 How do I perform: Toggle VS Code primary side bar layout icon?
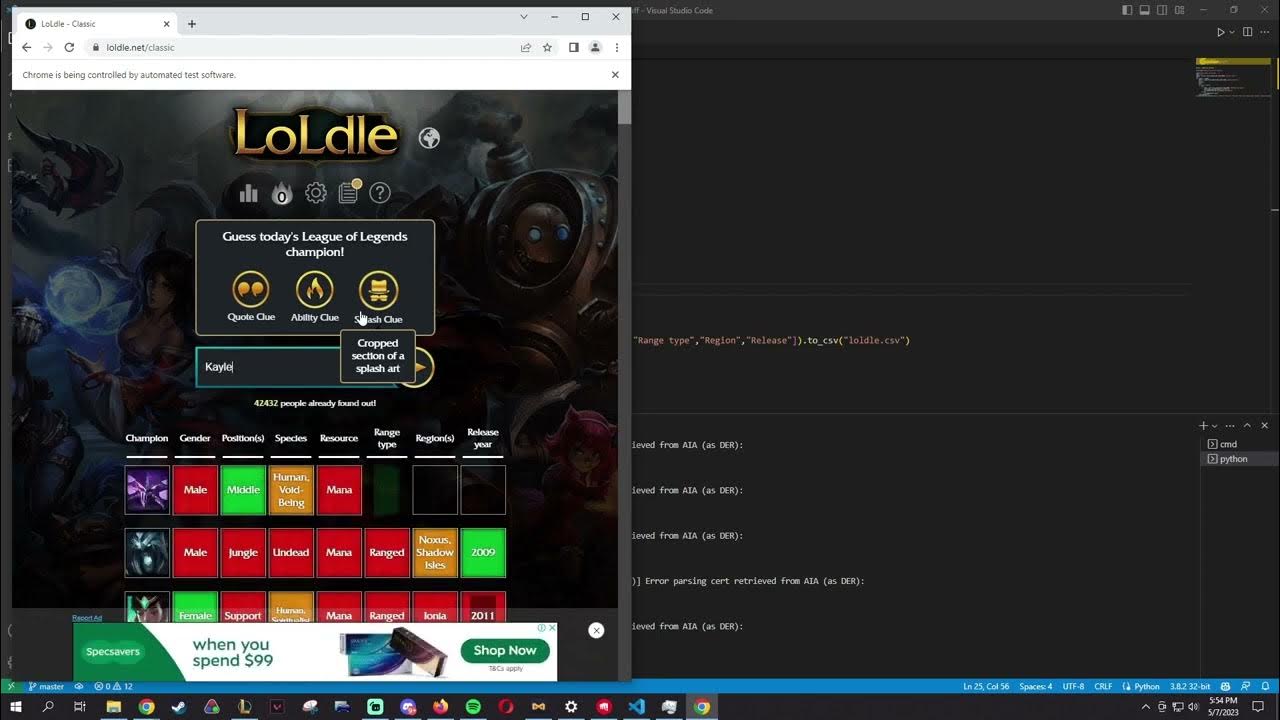click(x=1127, y=10)
